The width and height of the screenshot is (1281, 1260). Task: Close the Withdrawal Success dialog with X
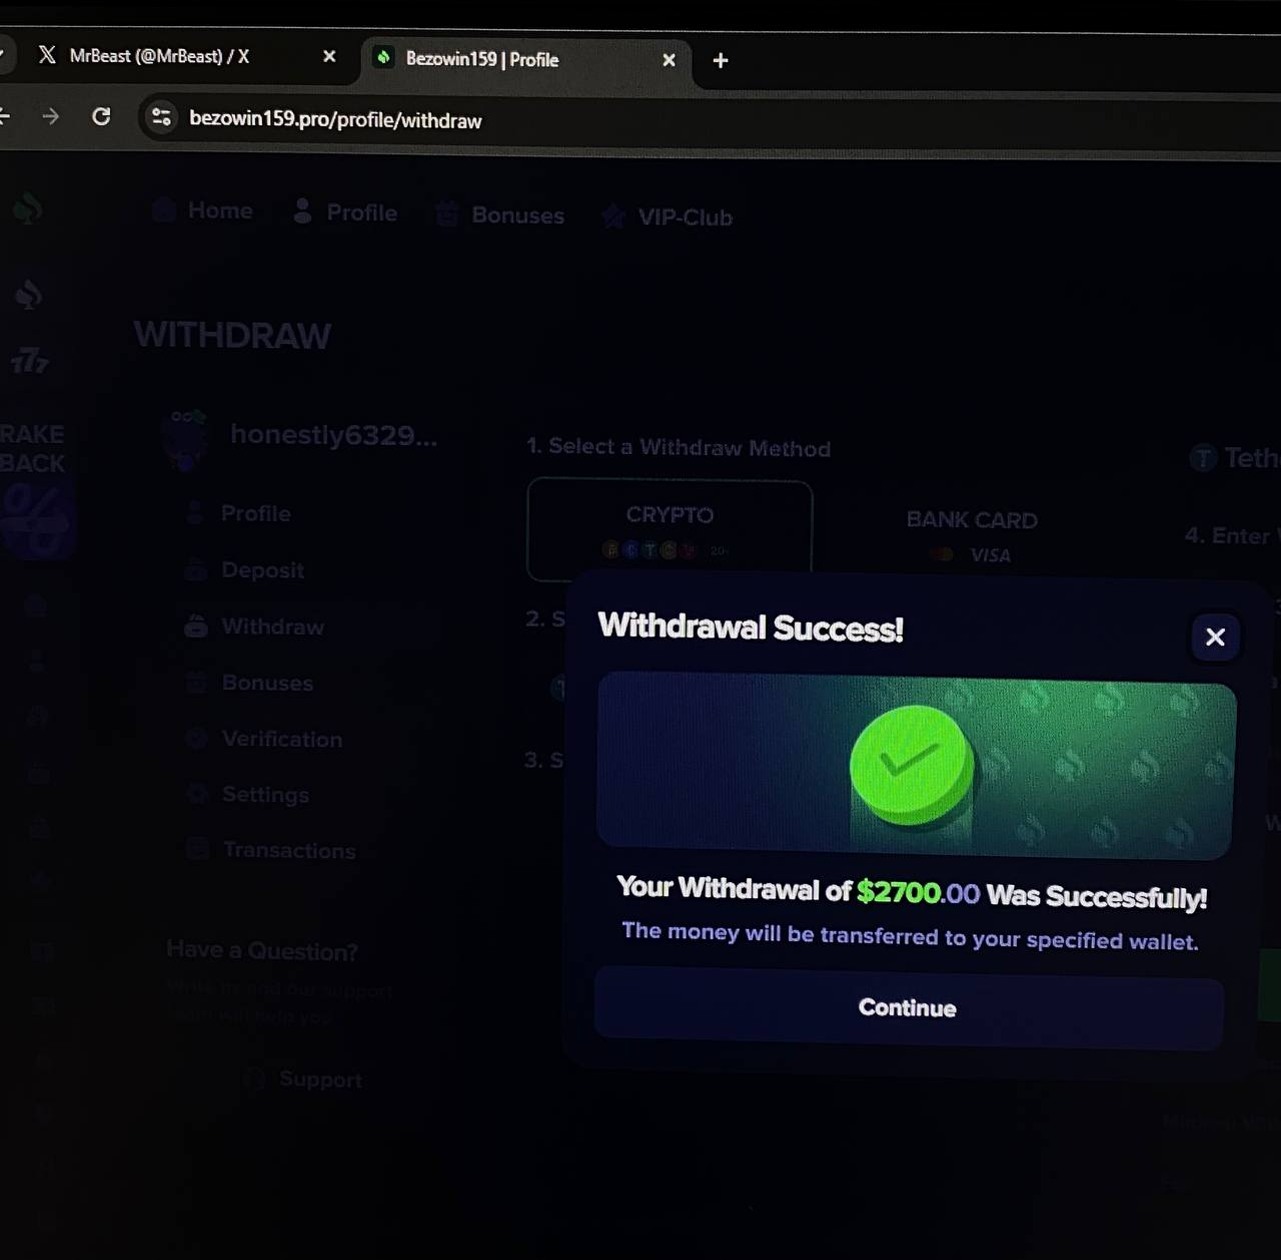[x=1215, y=637]
